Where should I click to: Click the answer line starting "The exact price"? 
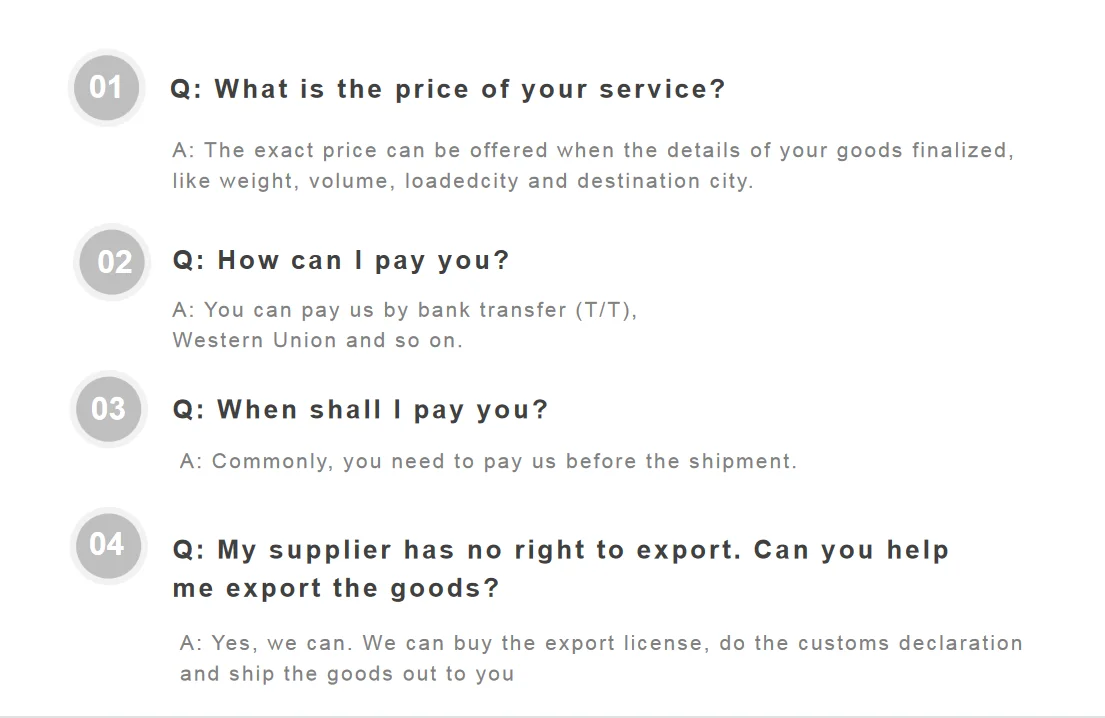[593, 151]
